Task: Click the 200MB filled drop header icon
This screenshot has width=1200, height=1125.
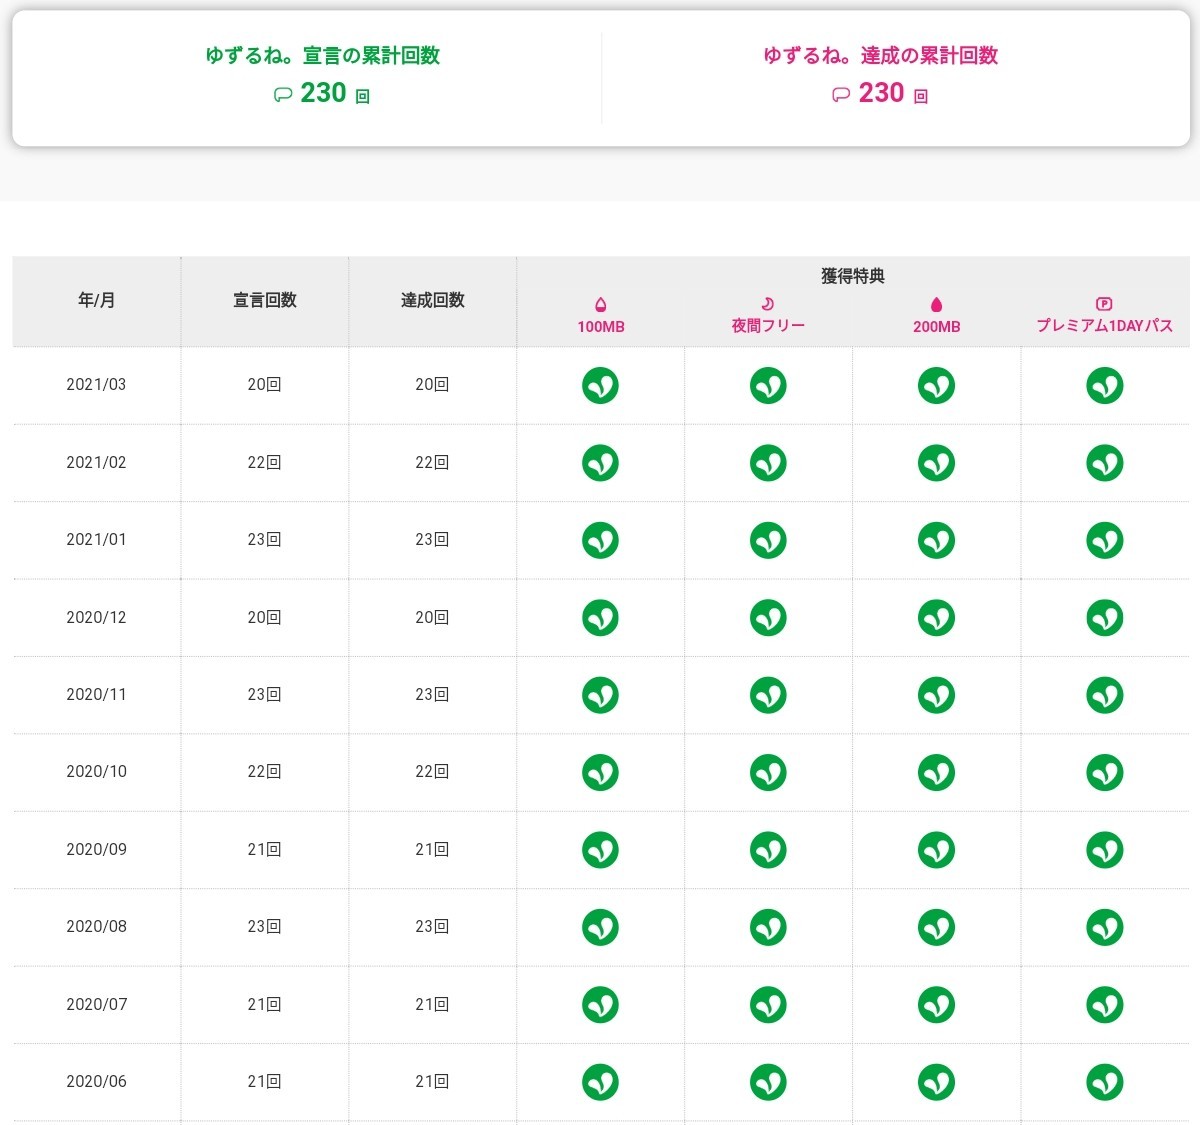Action: point(936,305)
